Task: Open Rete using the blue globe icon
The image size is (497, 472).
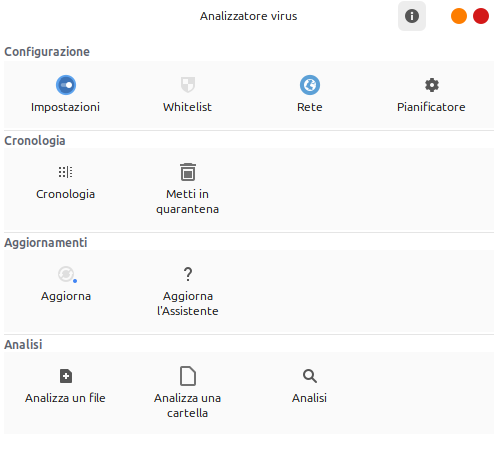Action: pyautogui.click(x=310, y=85)
